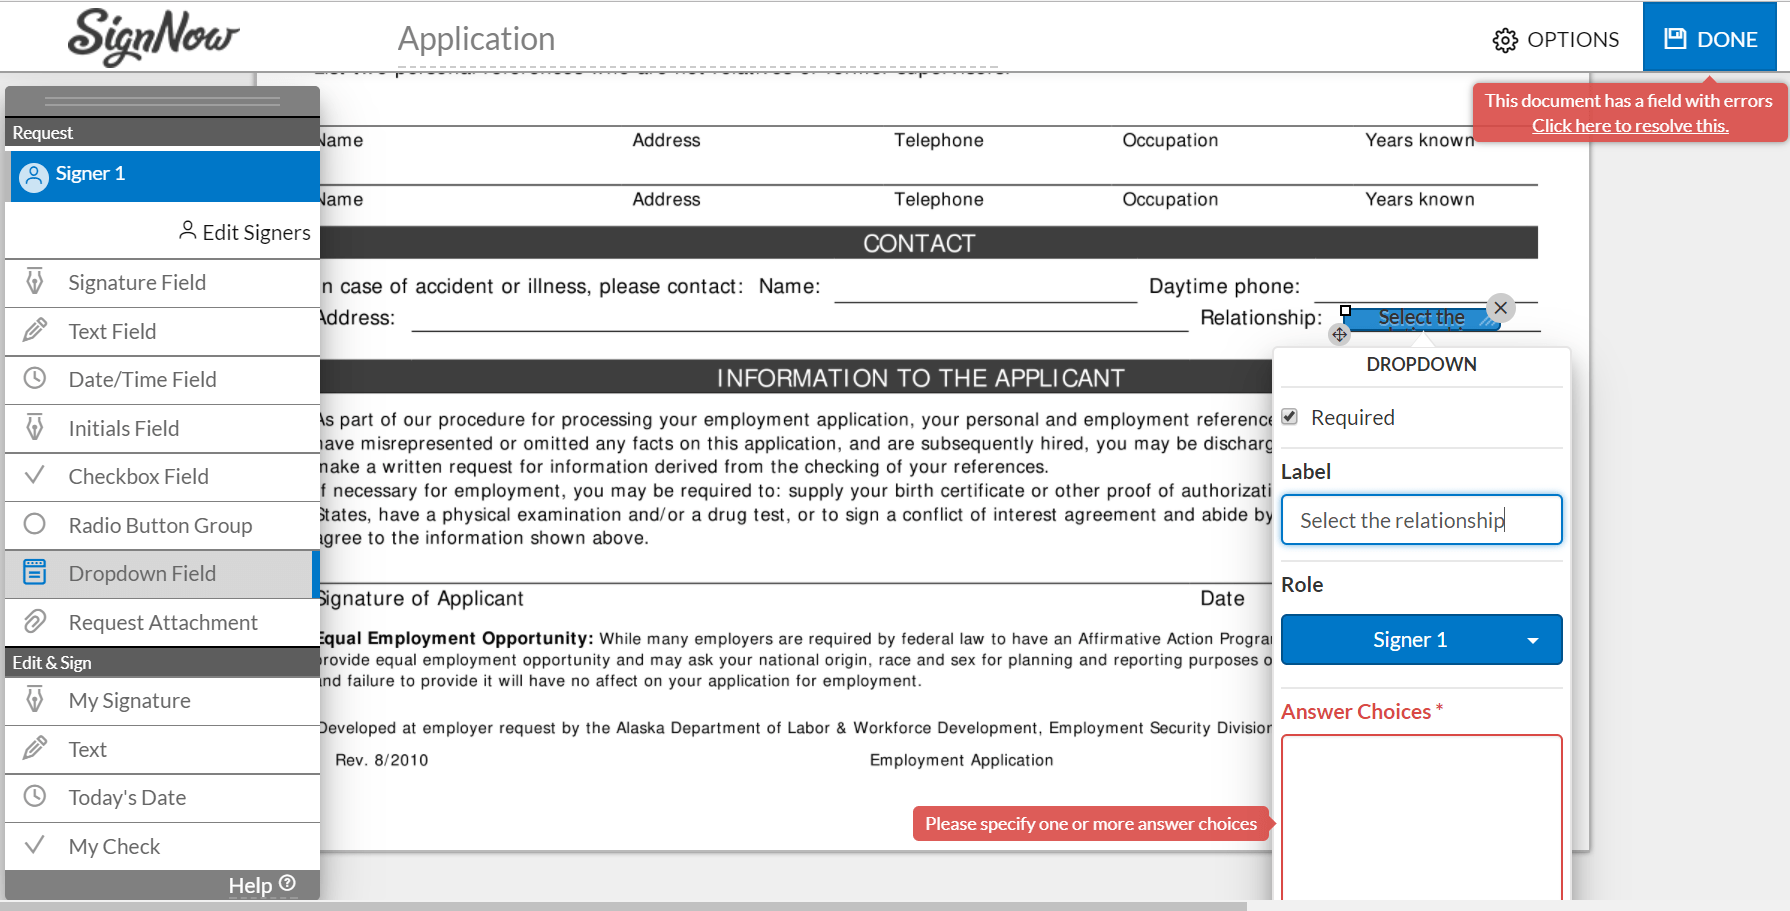Click the move handle on dropdown field
The image size is (1790, 911).
point(1340,334)
